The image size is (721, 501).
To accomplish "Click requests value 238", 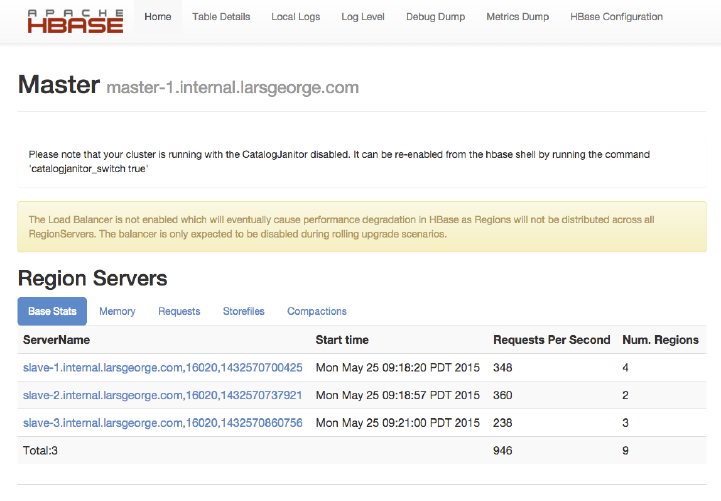I will (x=503, y=423).
